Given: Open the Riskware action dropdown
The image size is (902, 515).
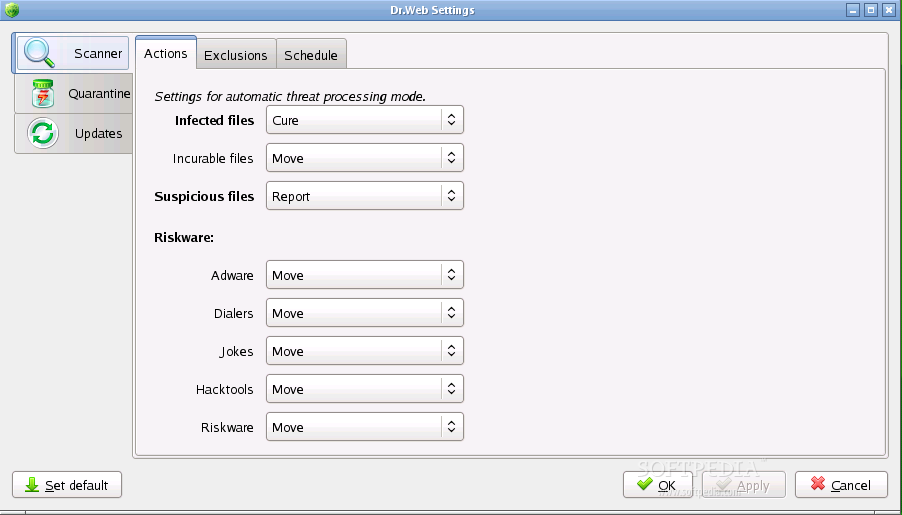Looking at the screenshot, I should [x=365, y=426].
